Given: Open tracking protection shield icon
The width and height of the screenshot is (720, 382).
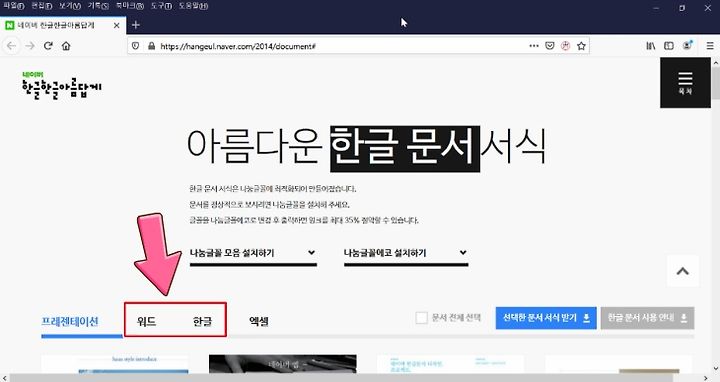Looking at the screenshot, I should (x=135, y=46).
